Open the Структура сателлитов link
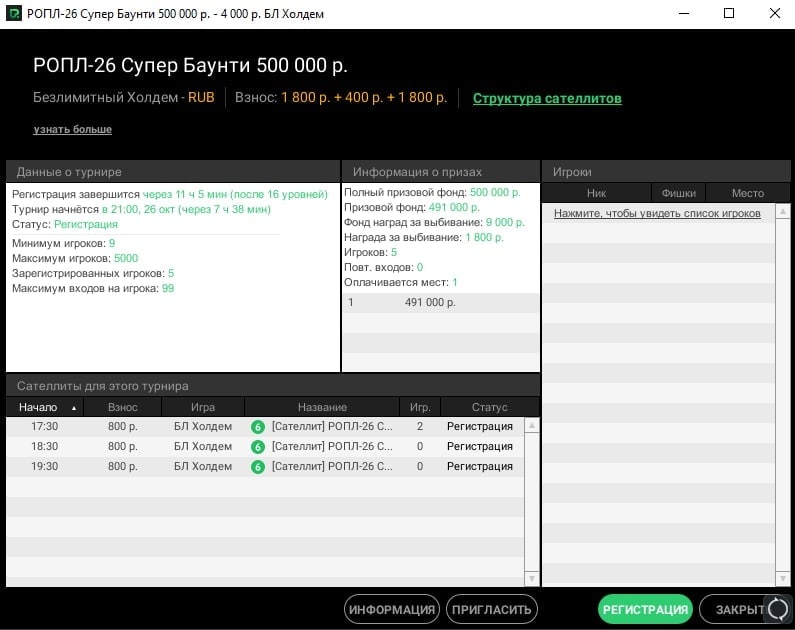The image size is (795, 630). pyautogui.click(x=547, y=98)
